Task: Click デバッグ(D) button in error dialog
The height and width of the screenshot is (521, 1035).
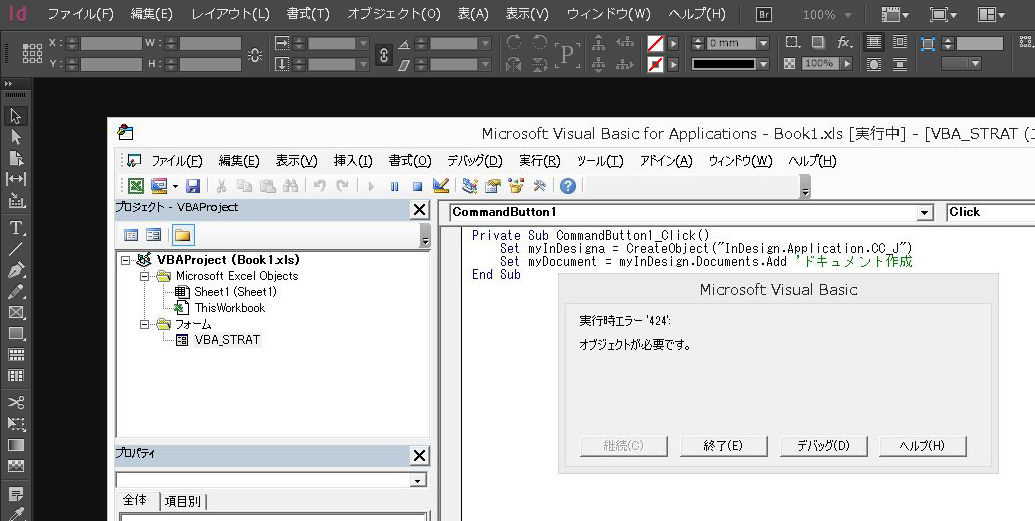Action: click(823, 446)
